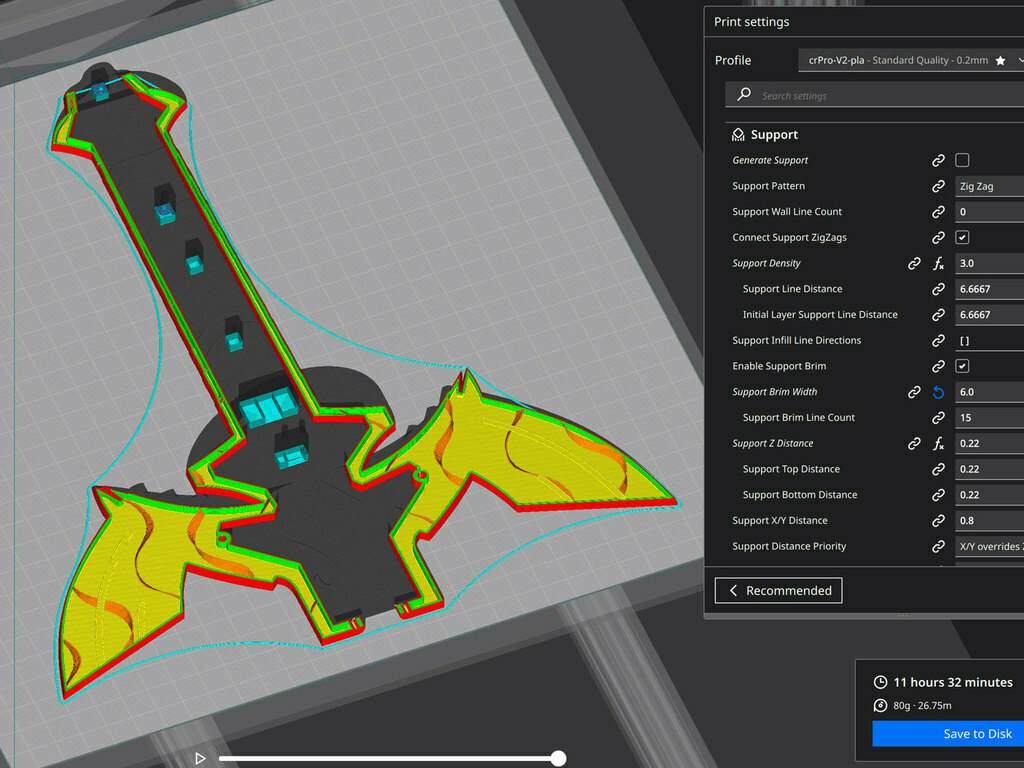Click the star icon in the profile selector
The width and height of the screenshot is (1024, 768).
pos(1000,61)
